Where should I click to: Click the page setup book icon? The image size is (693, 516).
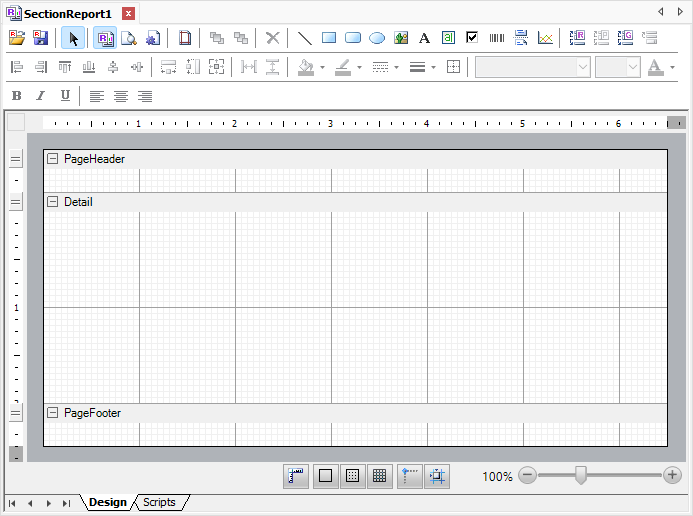click(x=185, y=38)
